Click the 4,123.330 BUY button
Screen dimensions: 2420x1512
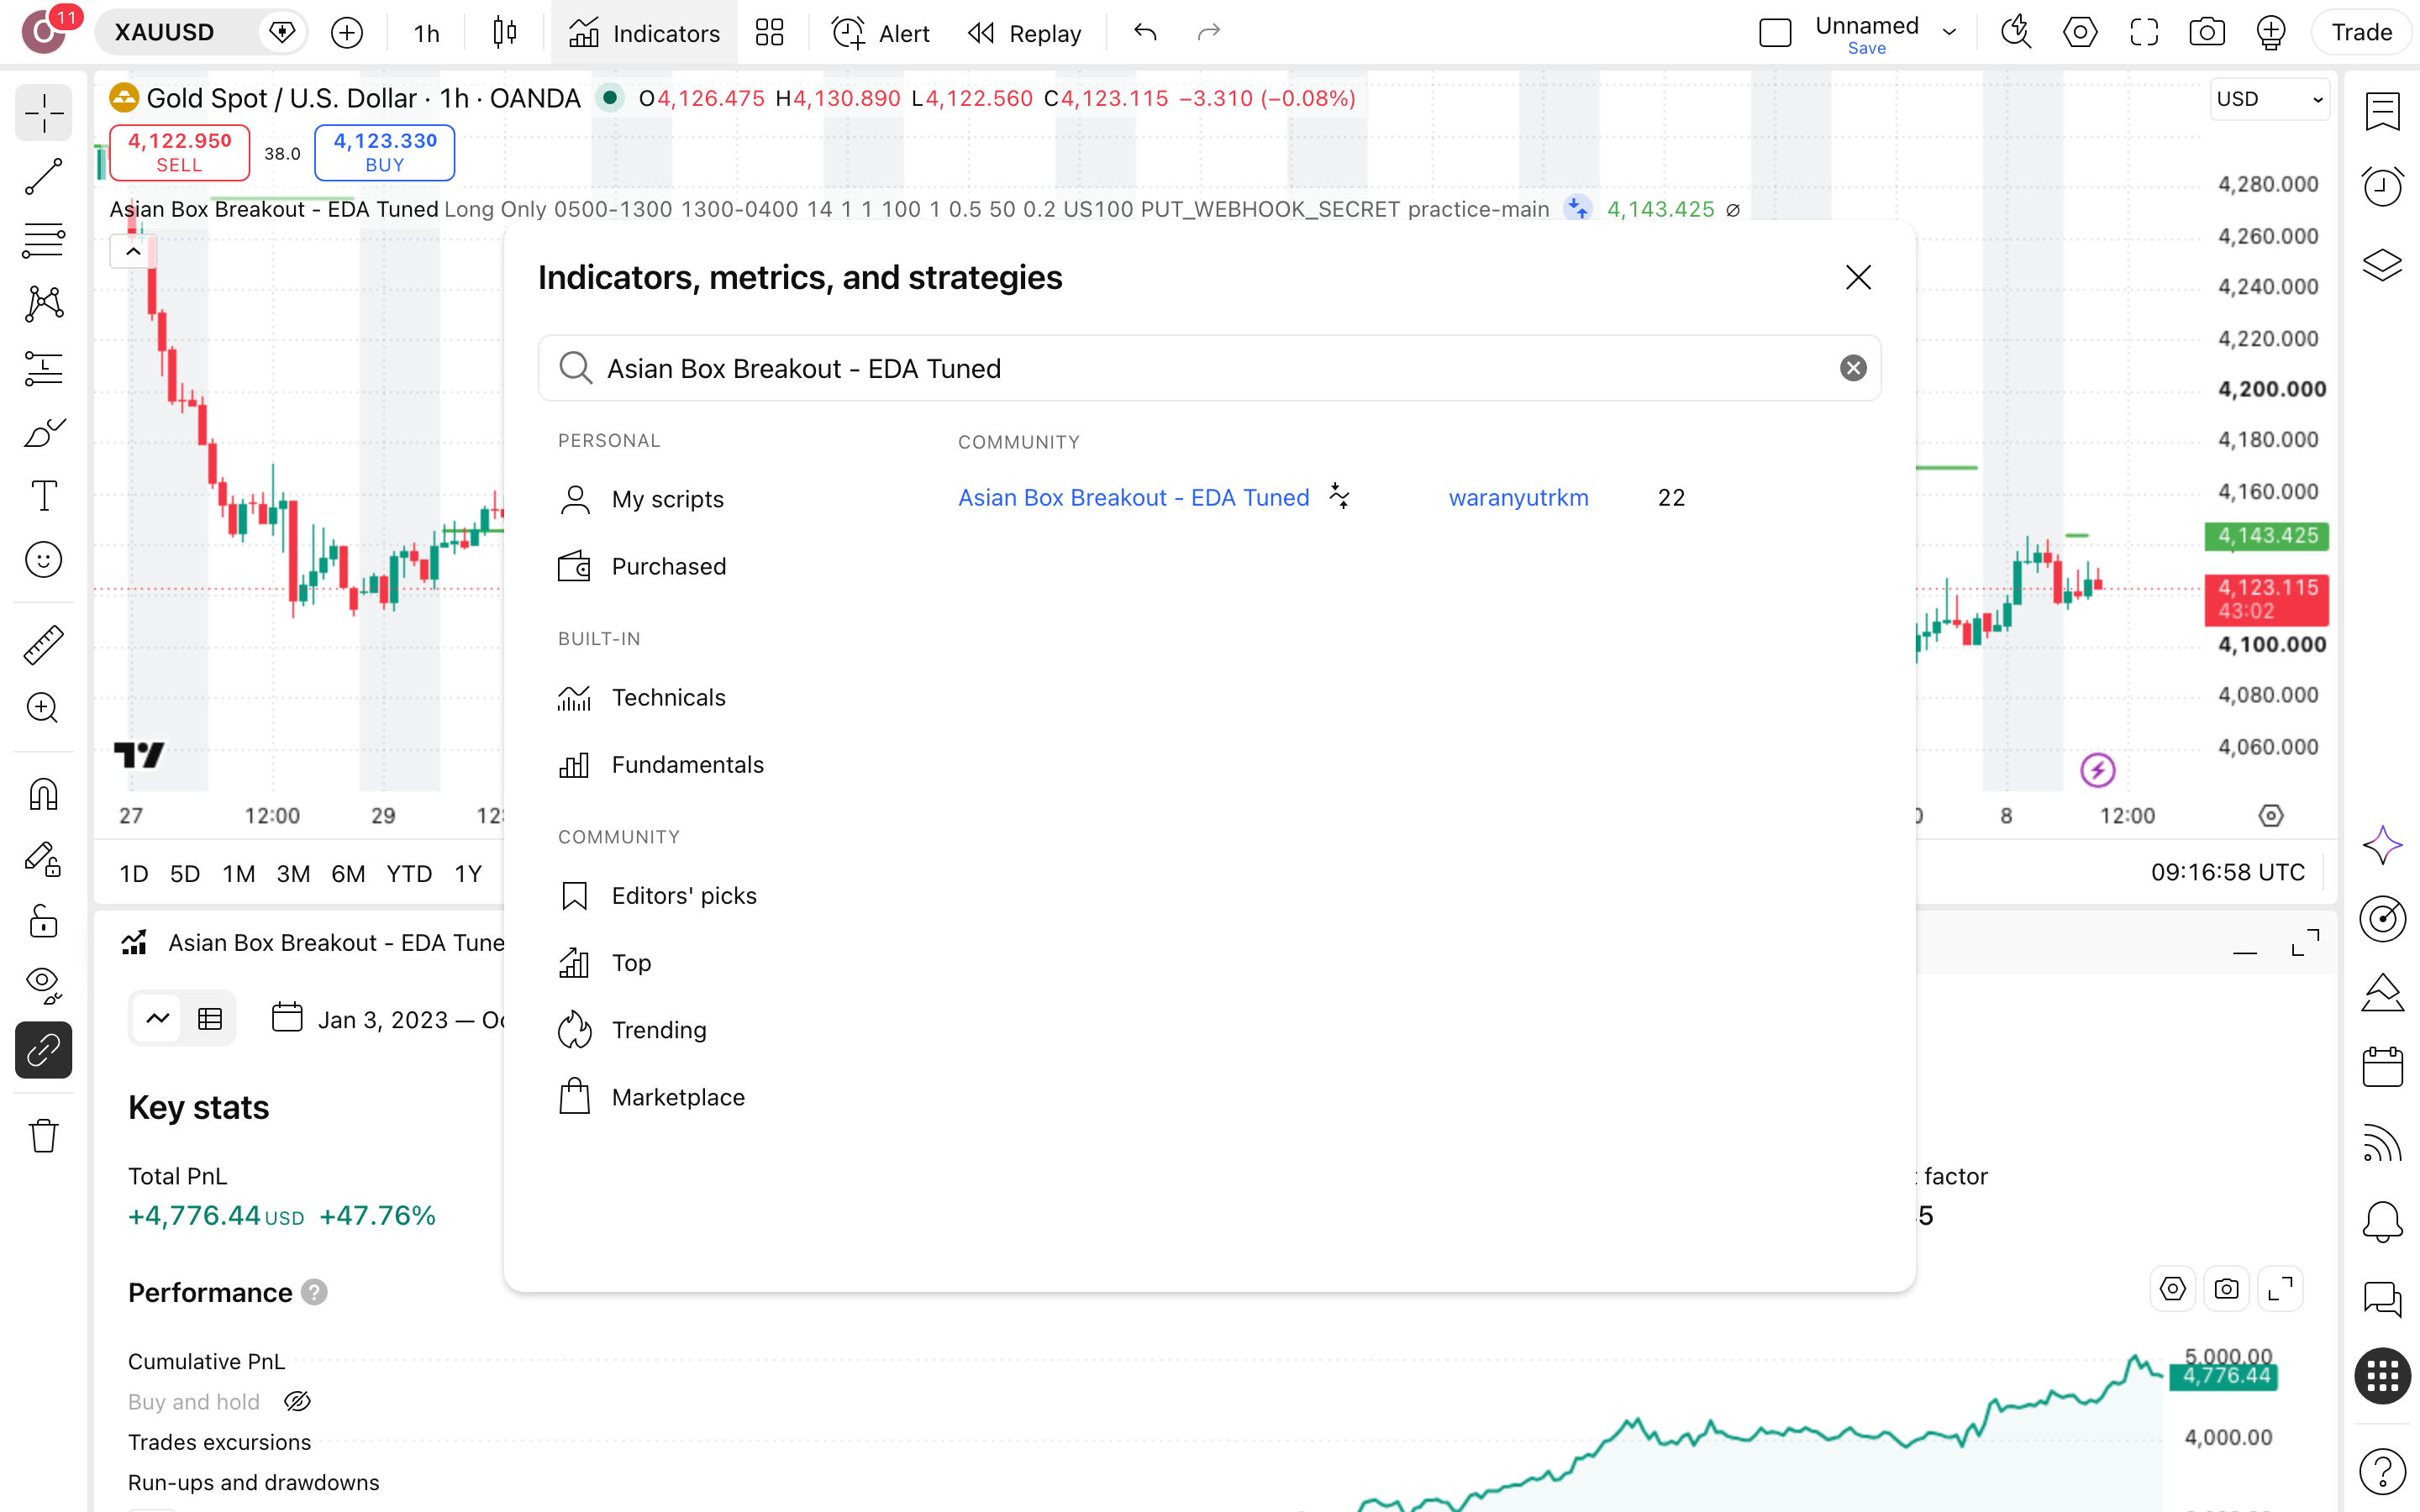385,152
